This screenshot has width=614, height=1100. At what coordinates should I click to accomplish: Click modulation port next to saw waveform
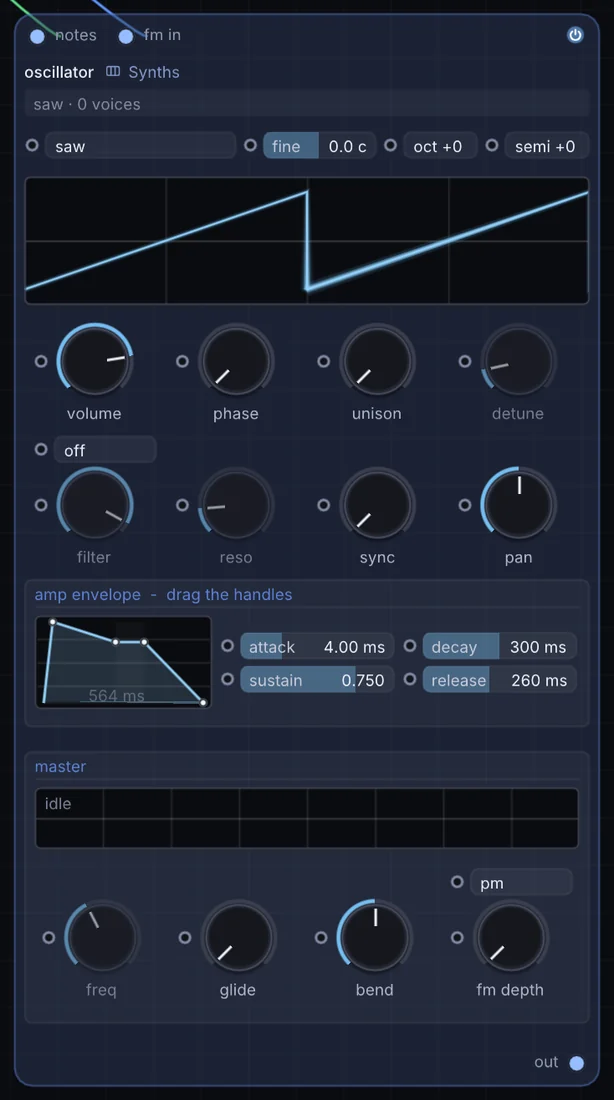click(32, 145)
